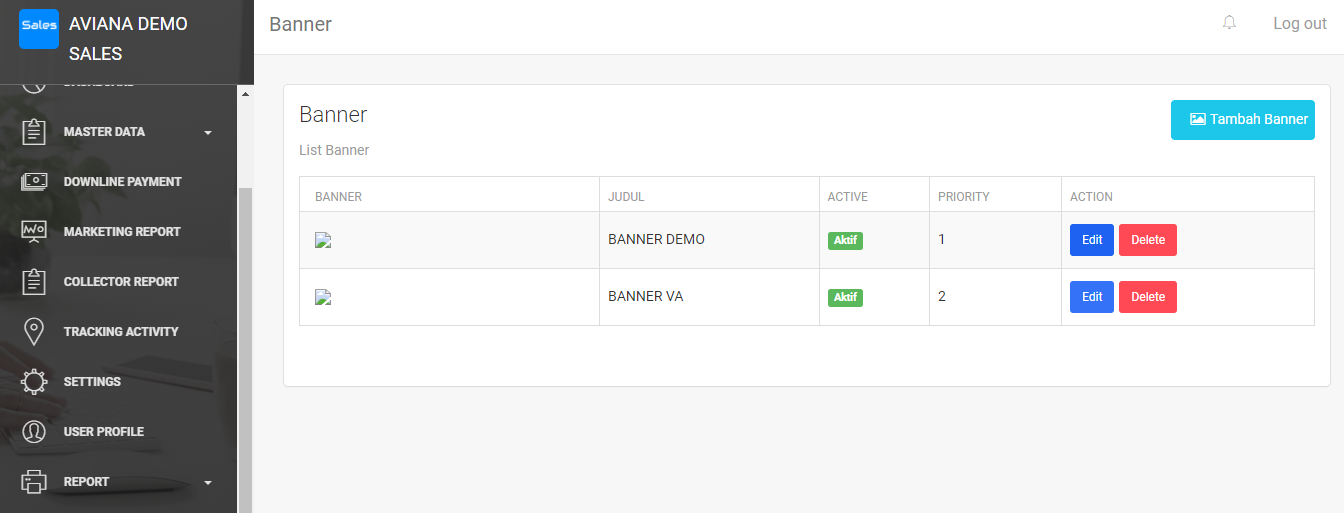Click the Report printer icon
Viewport: 1344px width, 513px height.
34,482
